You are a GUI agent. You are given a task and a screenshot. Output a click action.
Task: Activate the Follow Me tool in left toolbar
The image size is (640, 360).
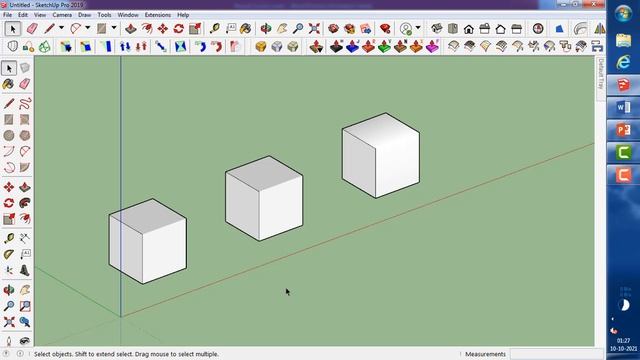click(25, 203)
